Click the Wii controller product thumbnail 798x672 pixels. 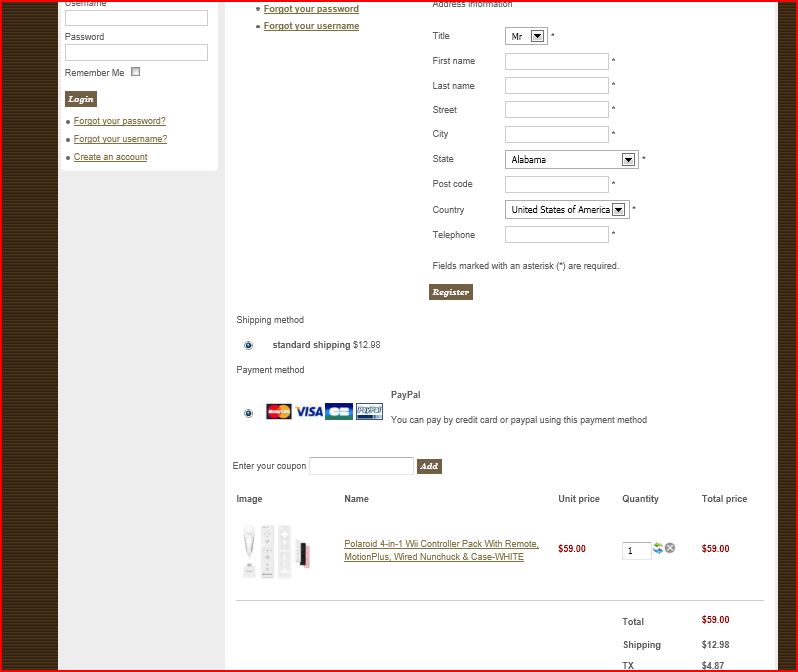click(x=277, y=551)
